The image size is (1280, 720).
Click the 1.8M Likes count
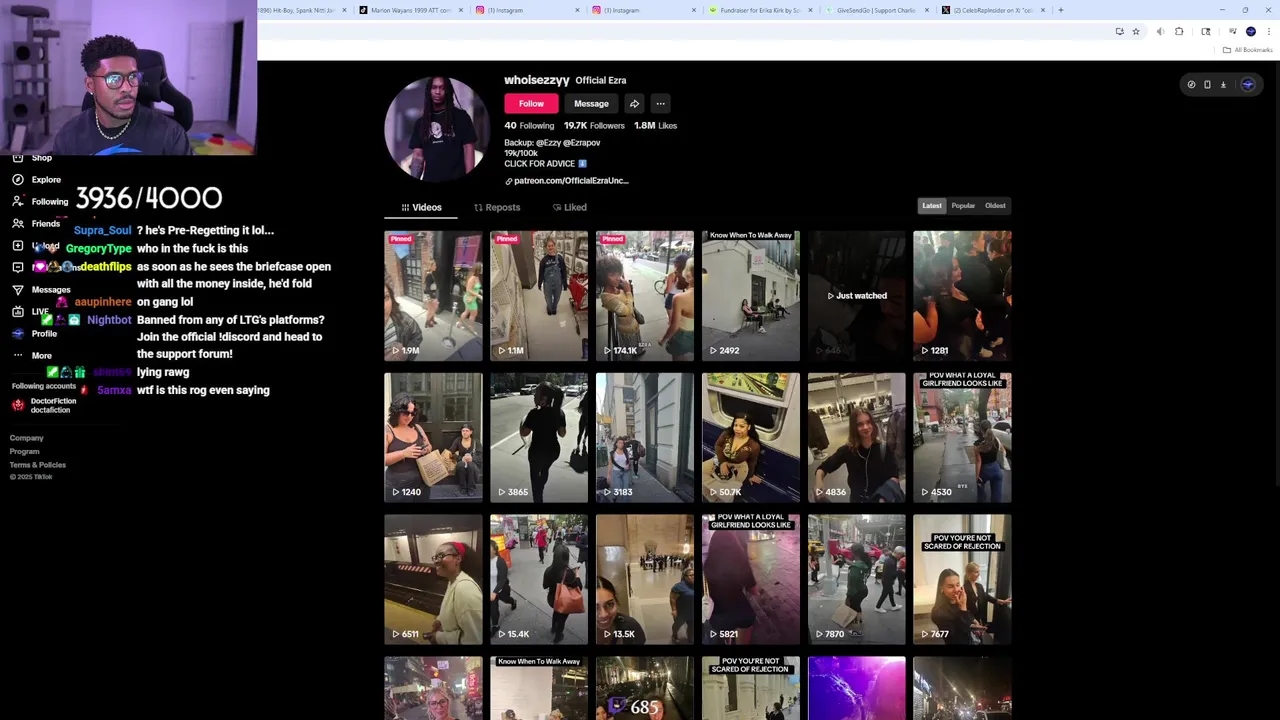[x=655, y=125]
